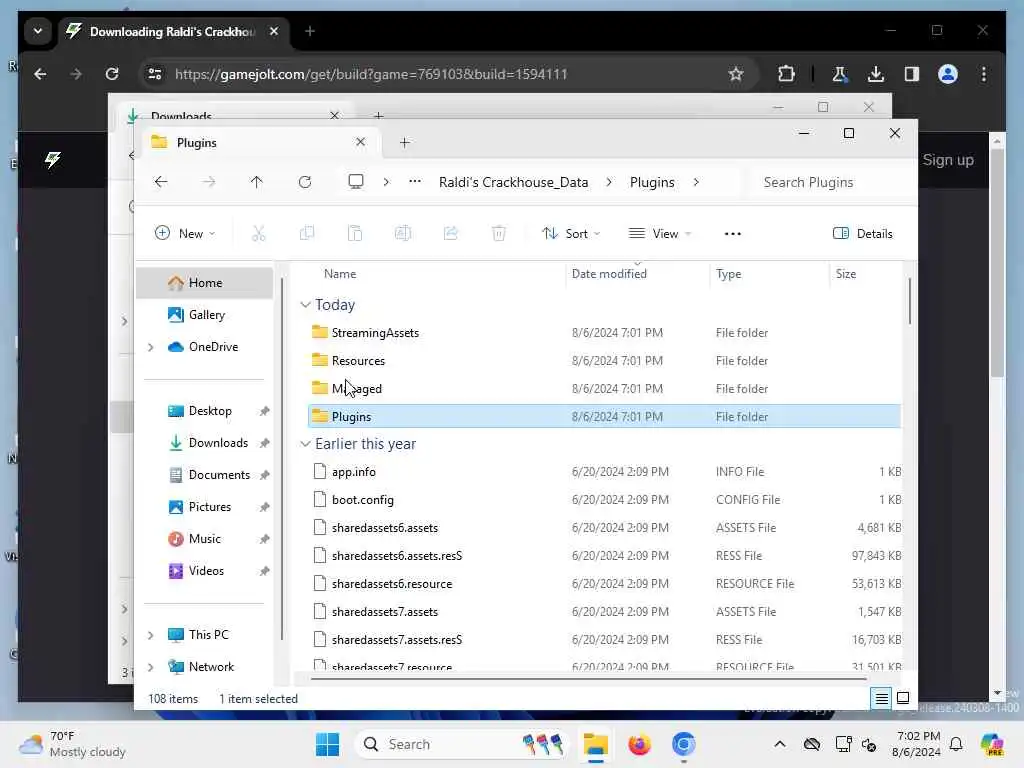Open the address bar ellipsis for hidden path
This screenshot has width=1024, height=768.
coord(415,182)
